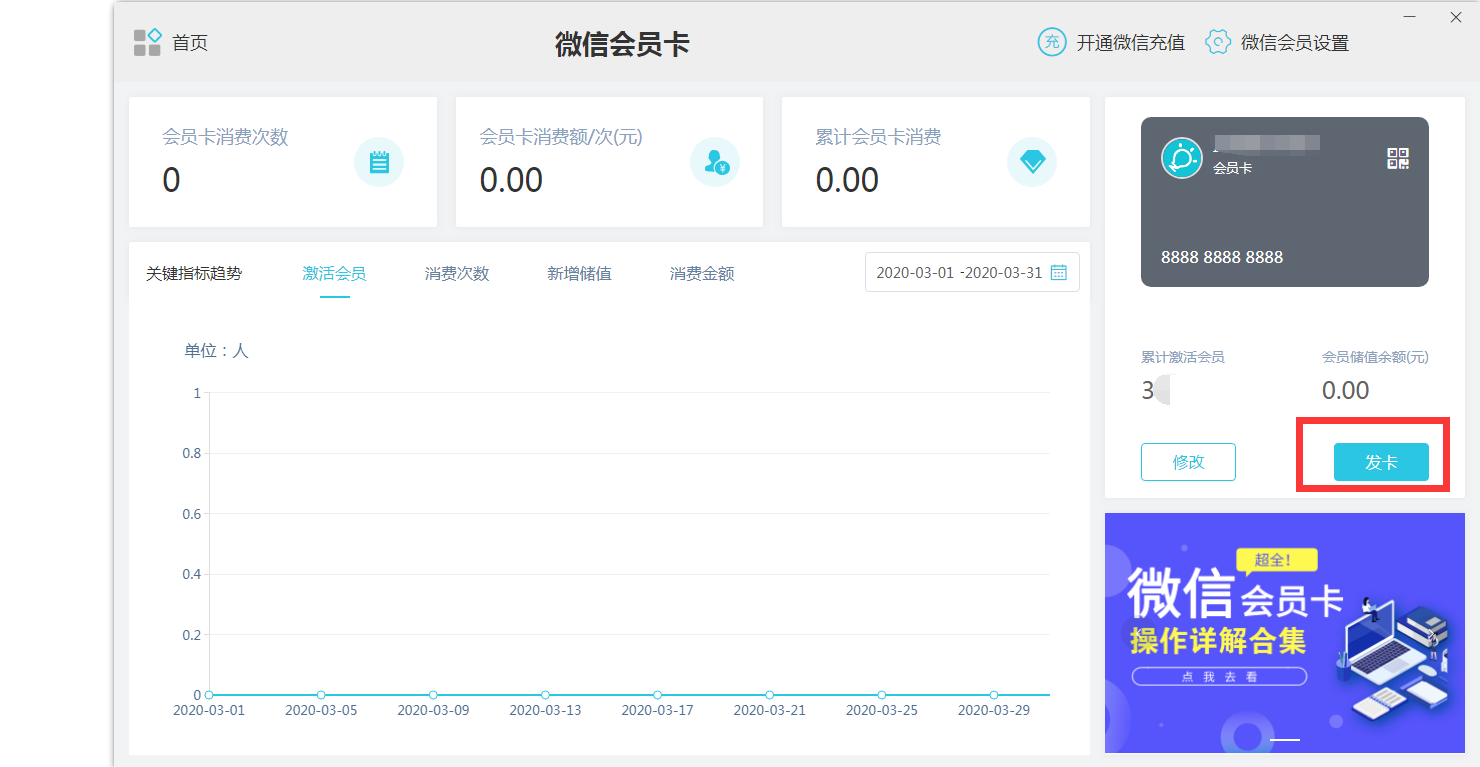Click the 累计会员卡消费 diamond icon
Image resolution: width=1480 pixels, height=767 pixels.
[x=1032, y=162]
